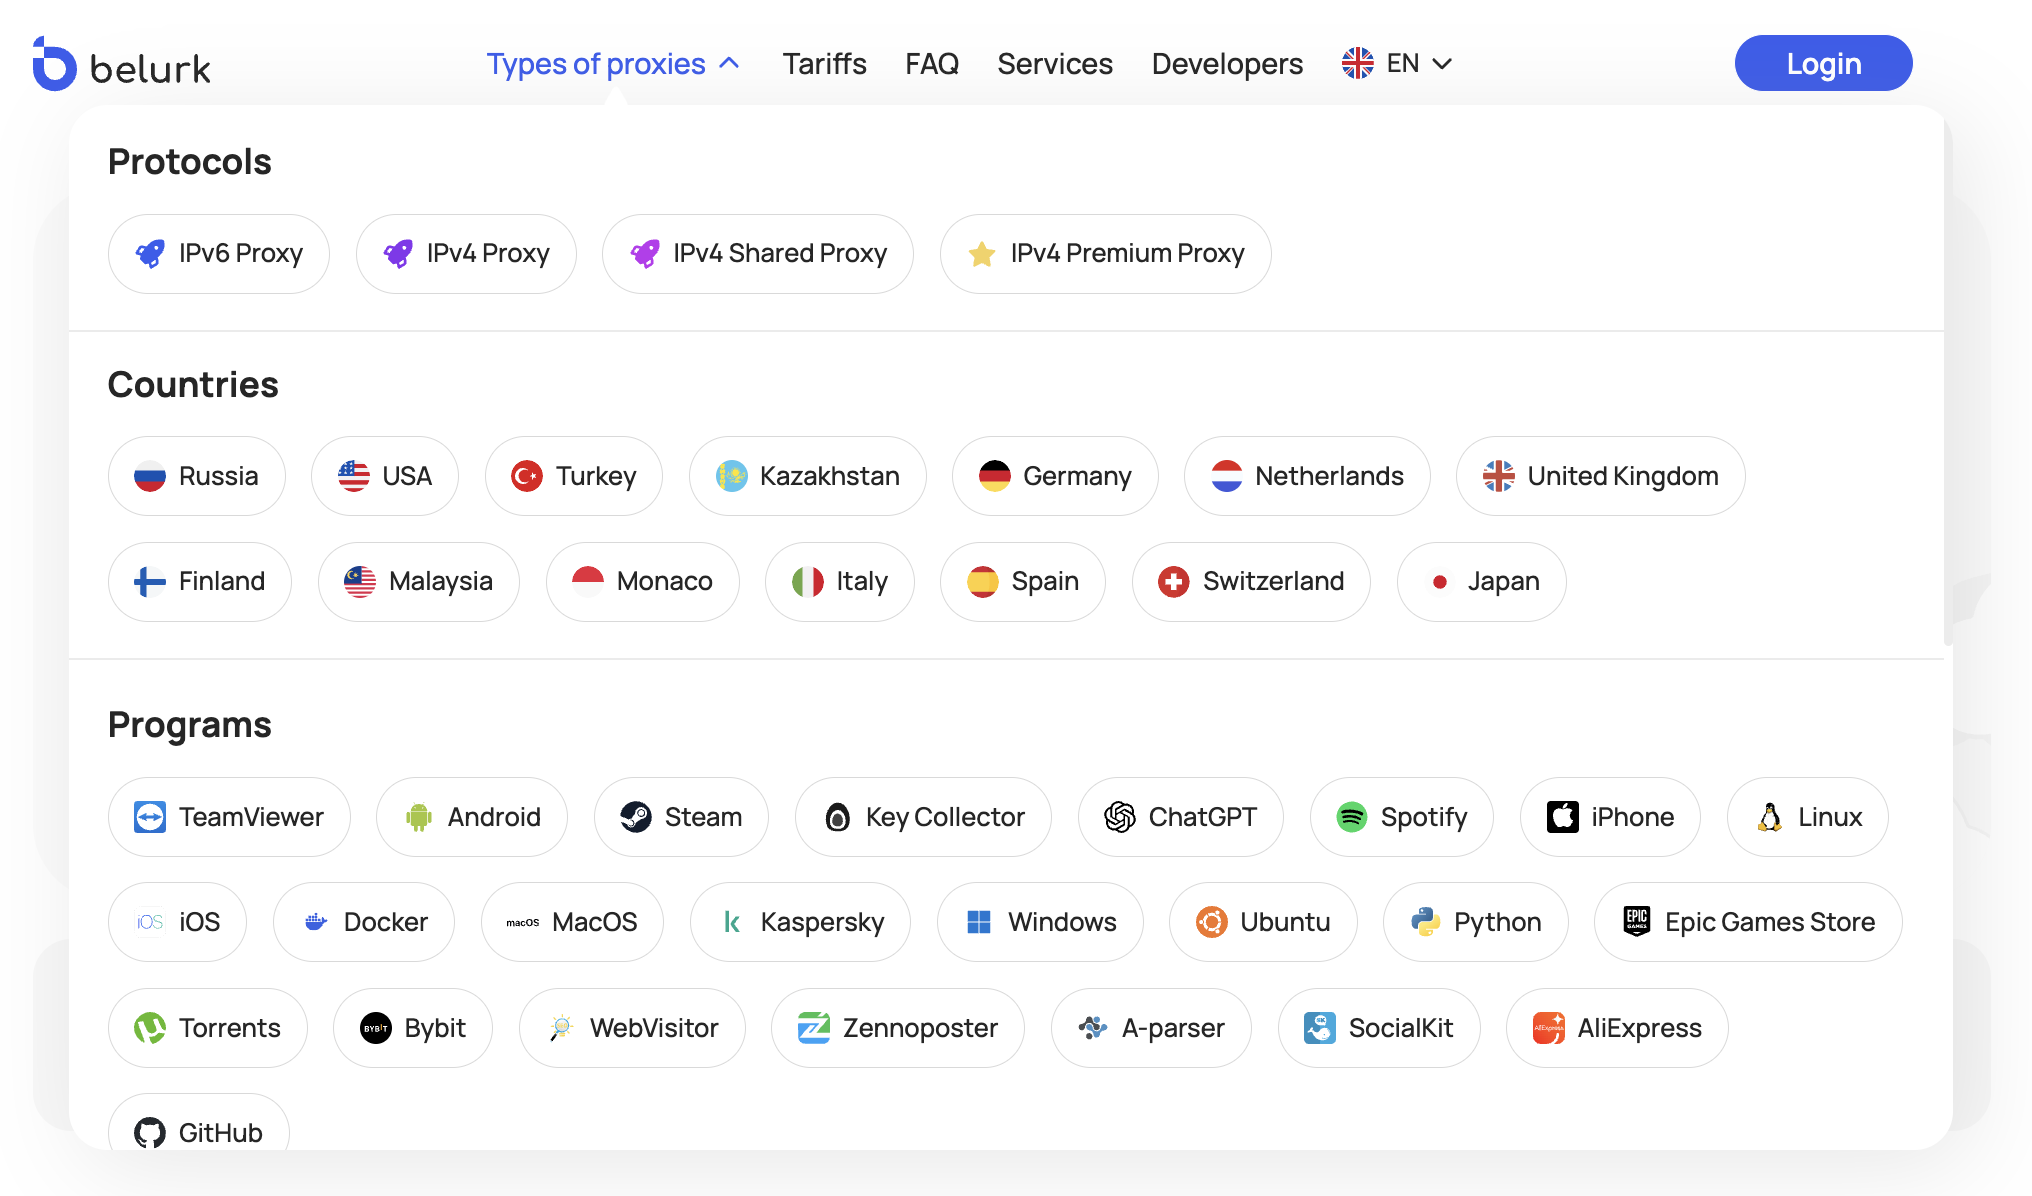This screenshot has width=2032, height=1196.
Task: Click the Docker whale icon
Action: point(315,922)
